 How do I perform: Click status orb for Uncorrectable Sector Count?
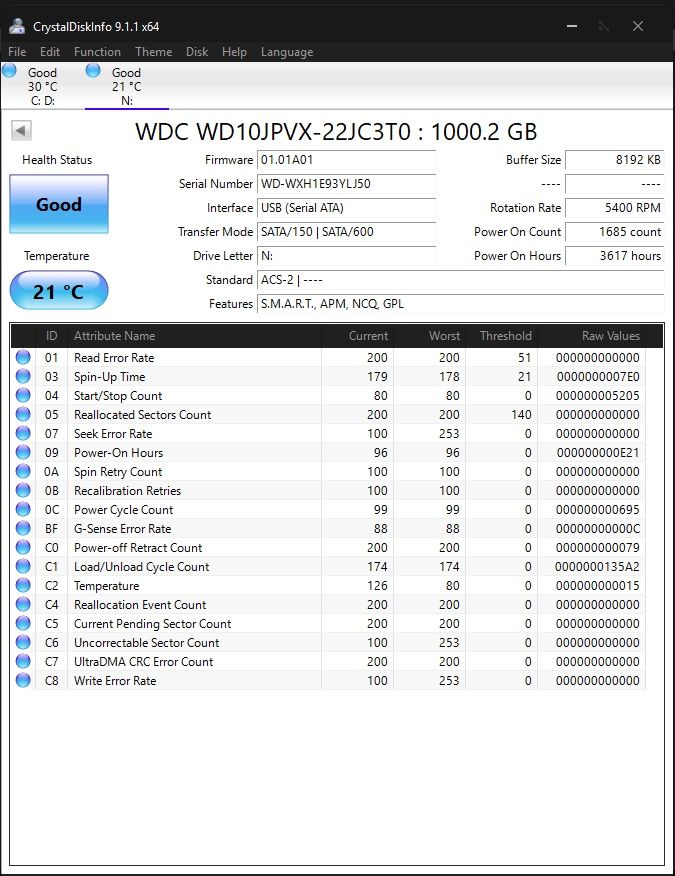pos(23,642)
